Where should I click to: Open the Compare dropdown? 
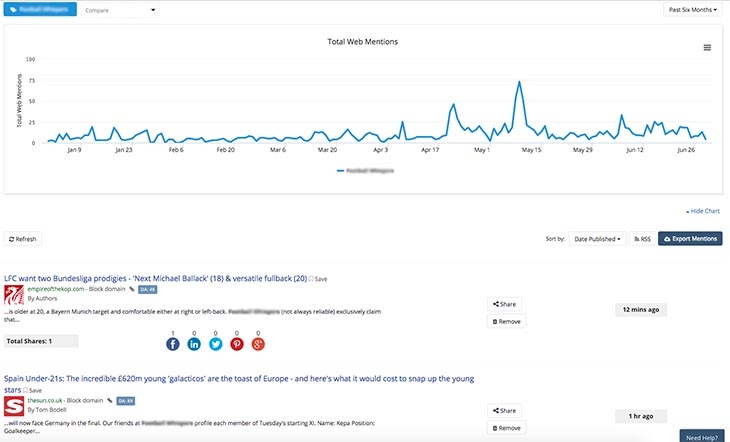tap(119, 10)
